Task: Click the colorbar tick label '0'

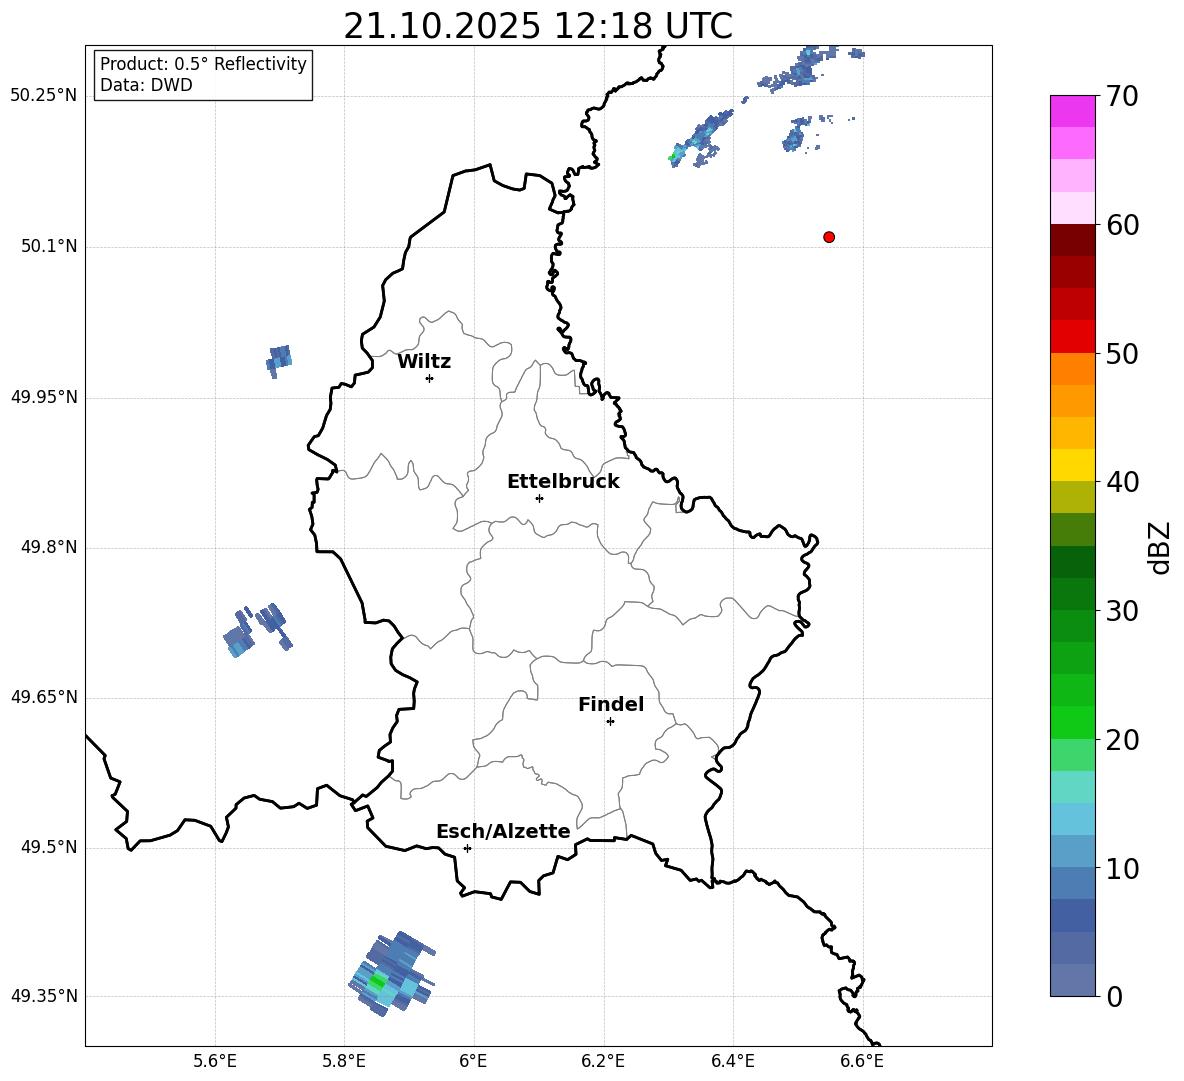Action: pyautogui.click(x=1114, y=997)
